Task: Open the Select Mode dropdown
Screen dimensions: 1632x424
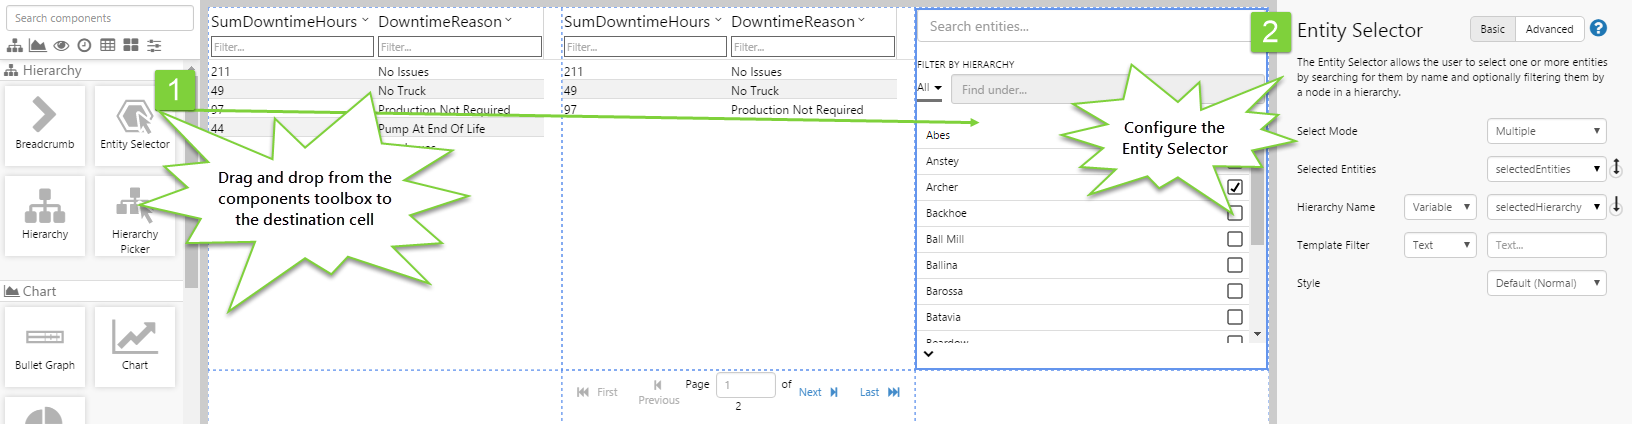Action: pyautogui.click(x=1546, y=131)
